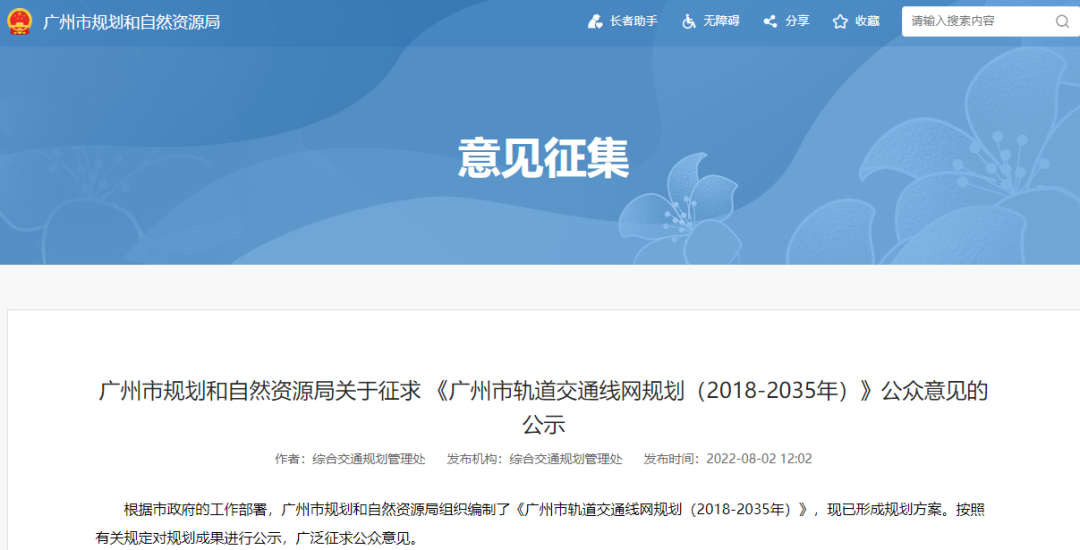Select the 长者助手 text label
Image resolution: width=1080 pixels, height=550 pixels.
point(634,21)
